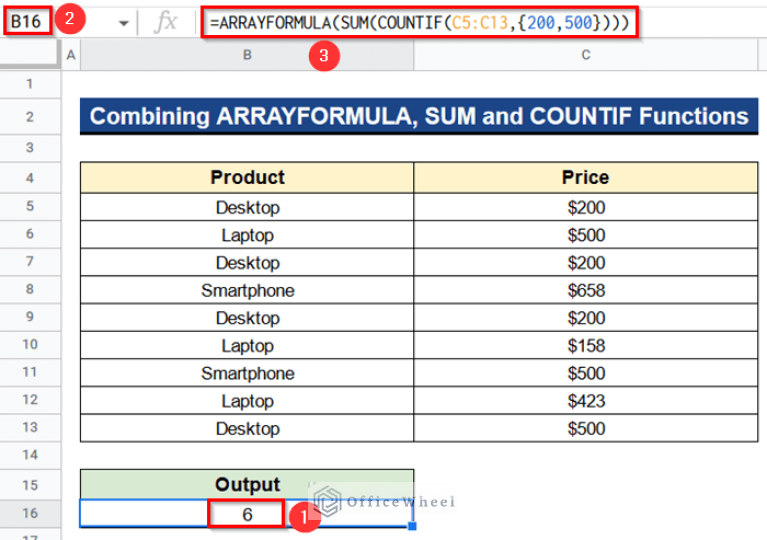The width and height of the screenshot is (767, 540).
Task: Select Desktop cell in row 7
Action: point(247,262)
